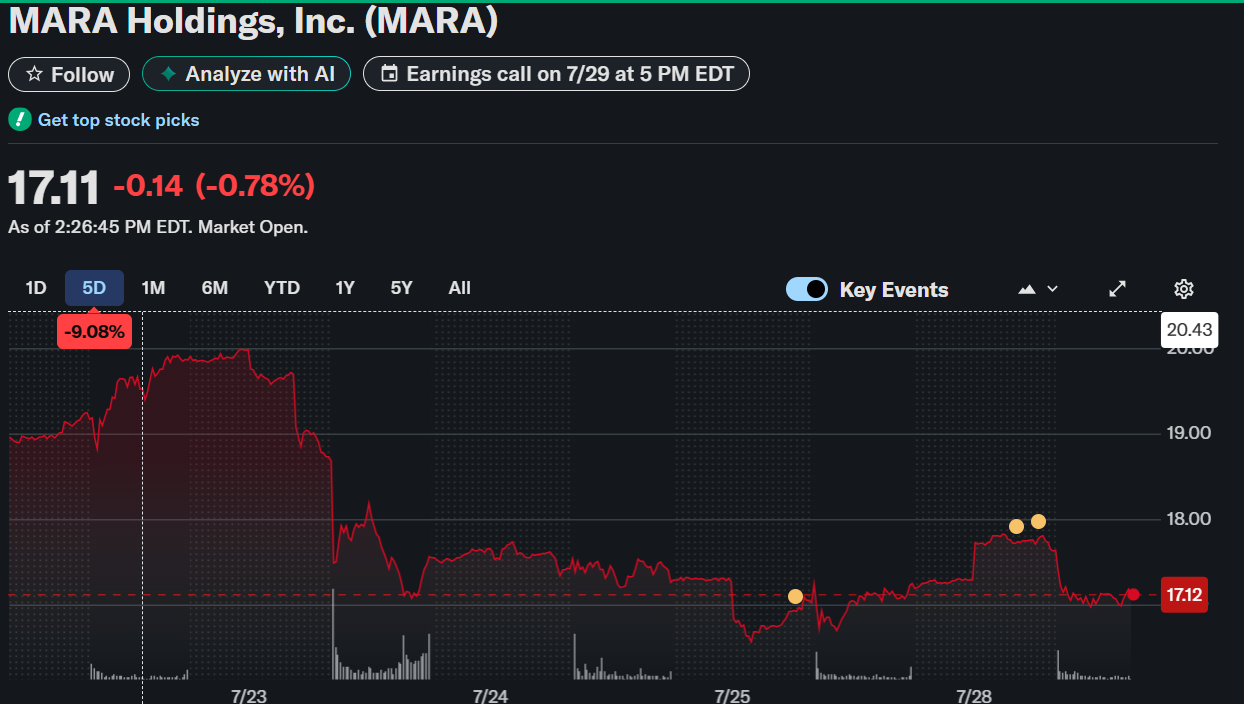Click the MARA Holdings, Inc. title
Viewport: 1244px width, 704px height.
pos(253,20)
